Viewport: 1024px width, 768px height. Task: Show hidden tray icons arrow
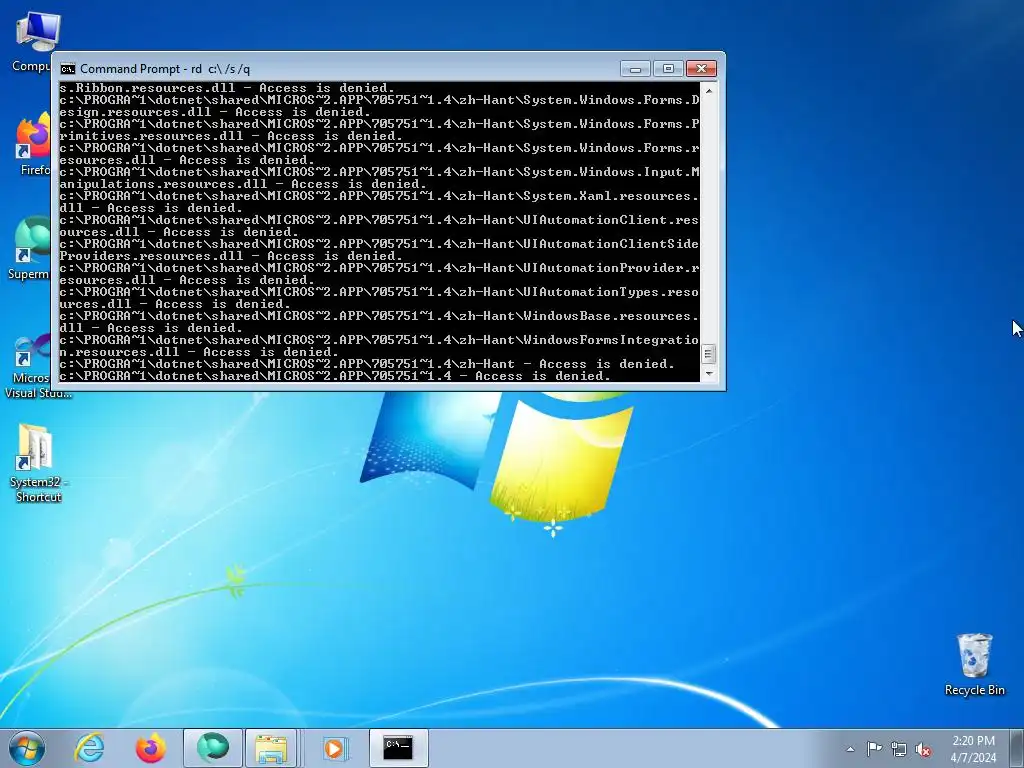point(850,749)
